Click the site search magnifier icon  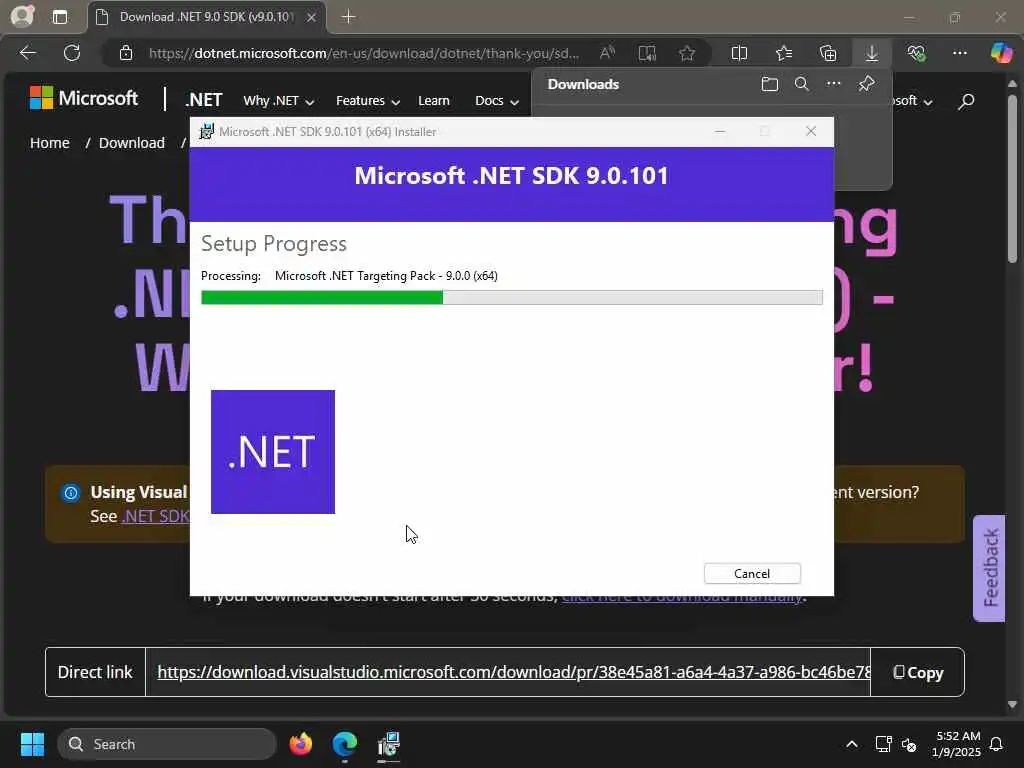point(967,101)
